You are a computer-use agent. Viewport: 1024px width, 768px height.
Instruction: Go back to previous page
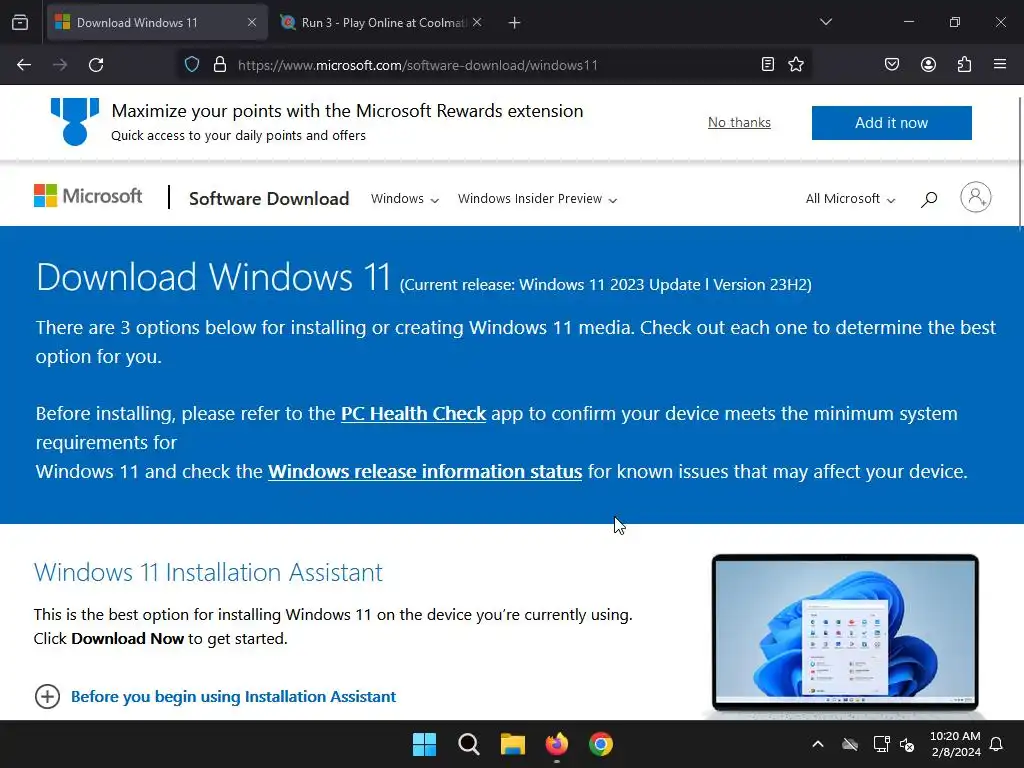tap(24, 65)
